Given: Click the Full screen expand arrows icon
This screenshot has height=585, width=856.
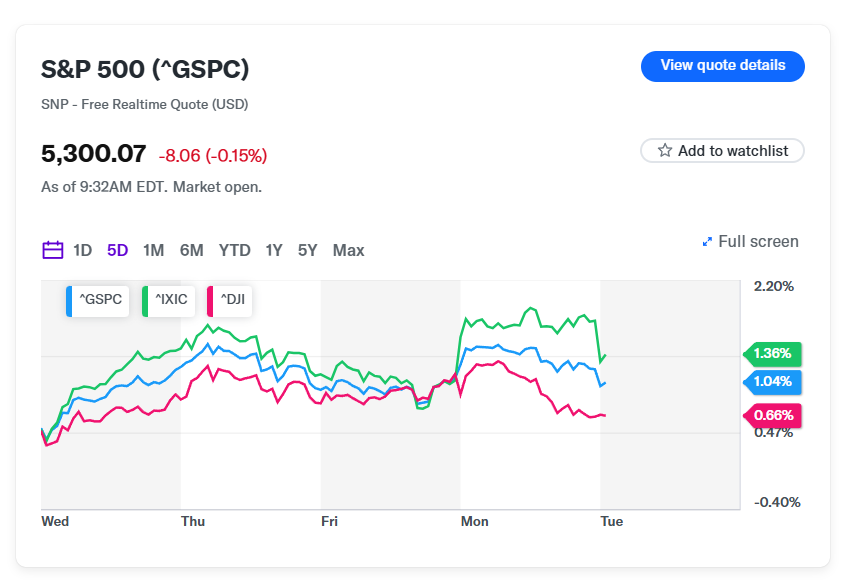Looking at the screenshot, I should (707, 242).
